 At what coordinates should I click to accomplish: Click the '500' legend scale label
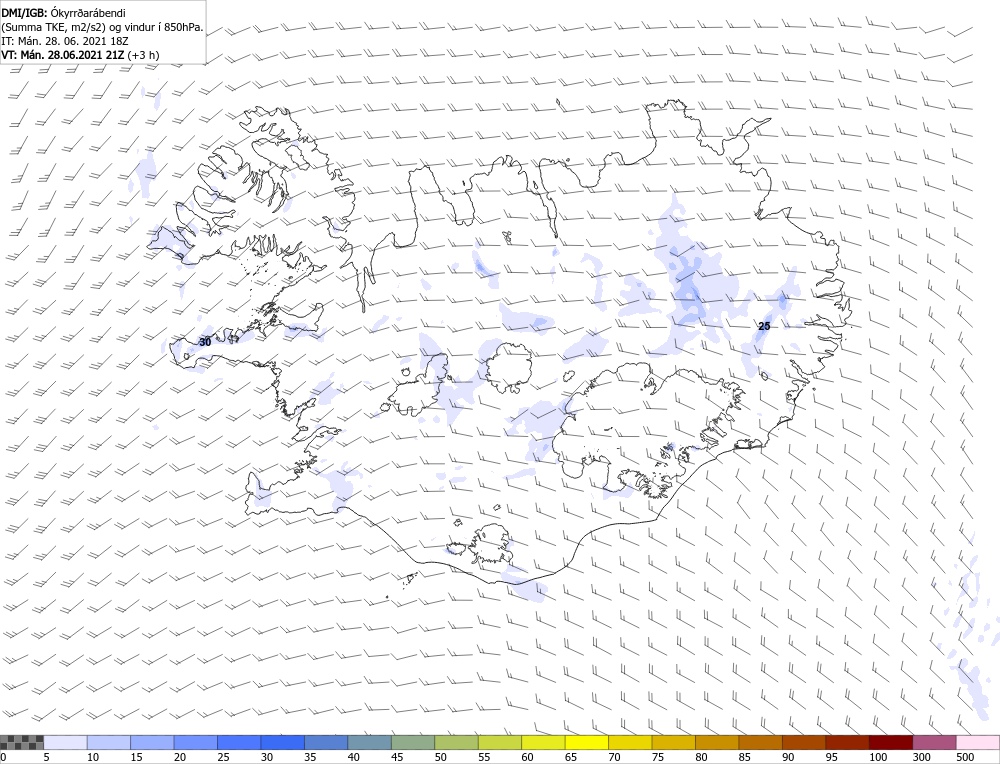[966, 757]
